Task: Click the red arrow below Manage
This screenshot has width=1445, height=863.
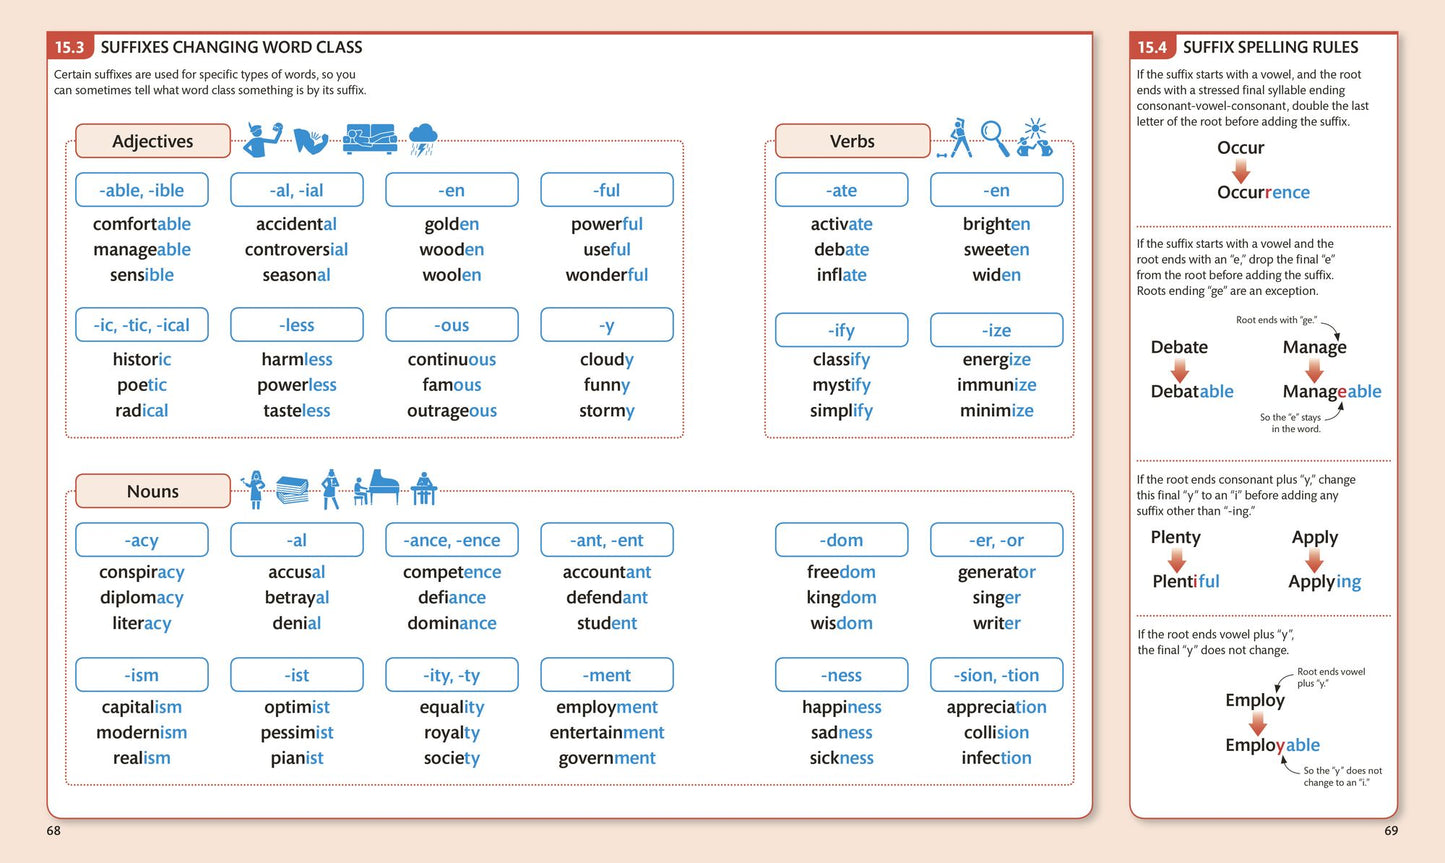Action: click(x=1314, y=369)
